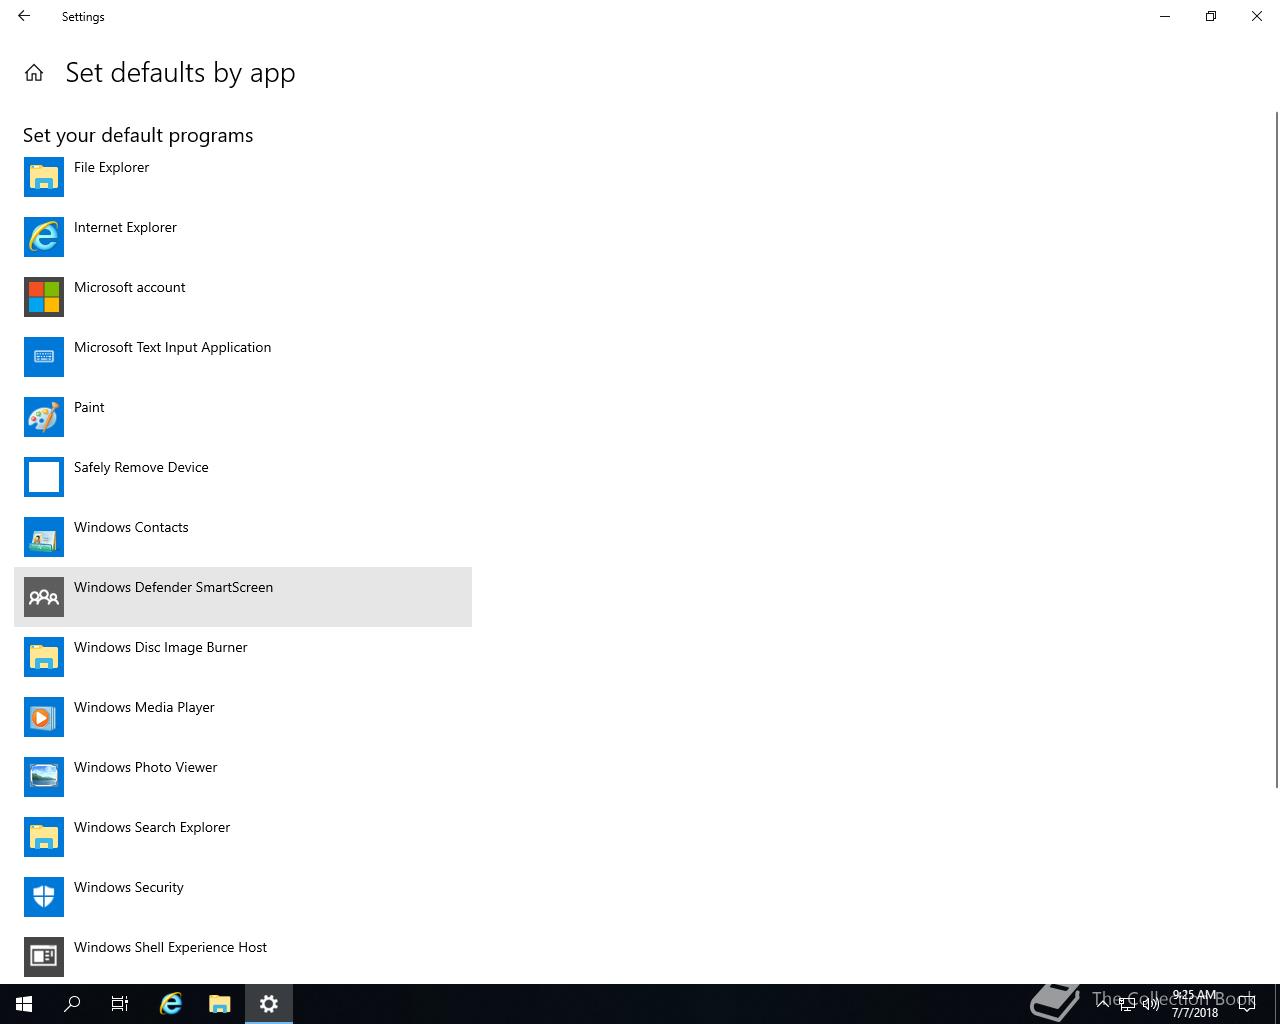Click the Microsoft account logo icon
The width and height of the screenshot is (1280, 1024).
click(x=44, y=297)
